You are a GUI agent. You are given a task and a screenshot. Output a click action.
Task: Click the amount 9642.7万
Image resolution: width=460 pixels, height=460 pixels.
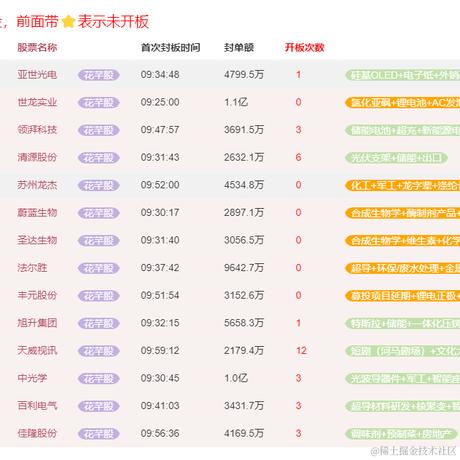tap(244, 268)
